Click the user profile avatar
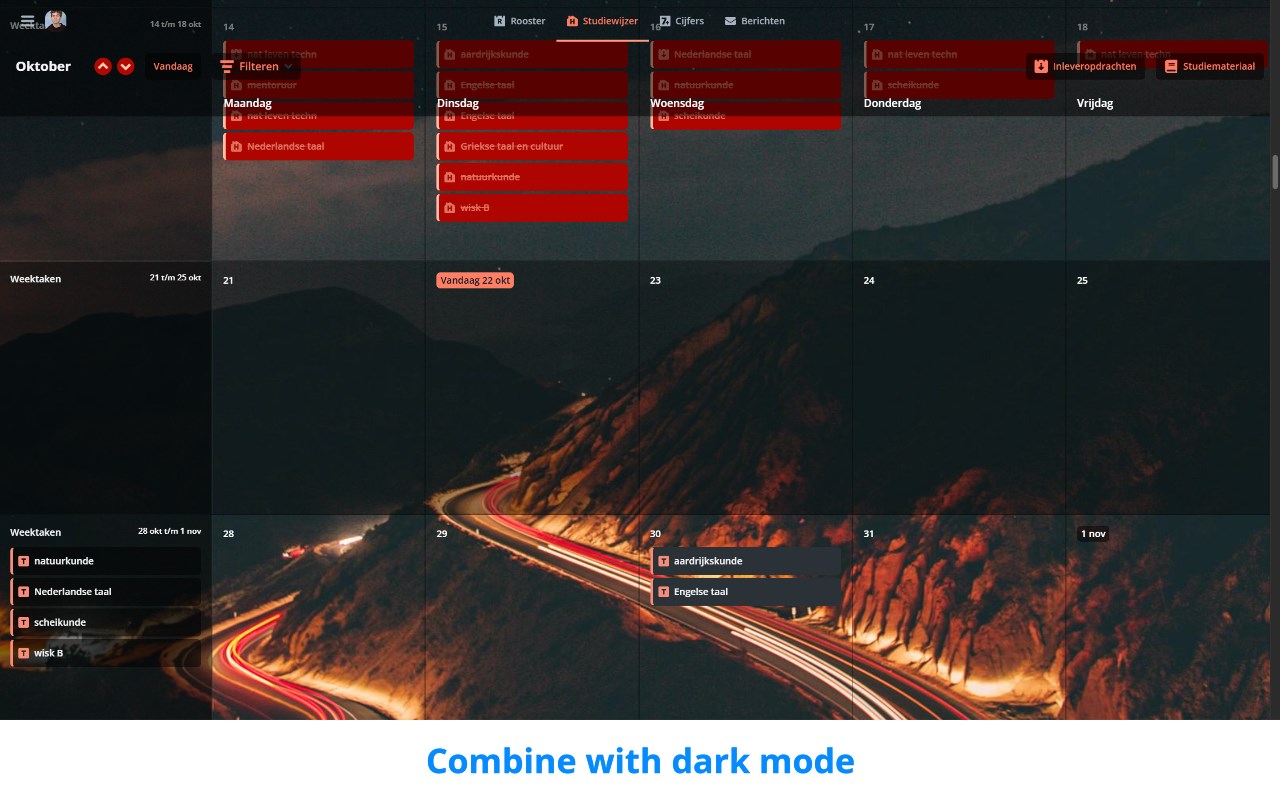The width and height of the screenshot is (1280, 800). tap(56, 20)
